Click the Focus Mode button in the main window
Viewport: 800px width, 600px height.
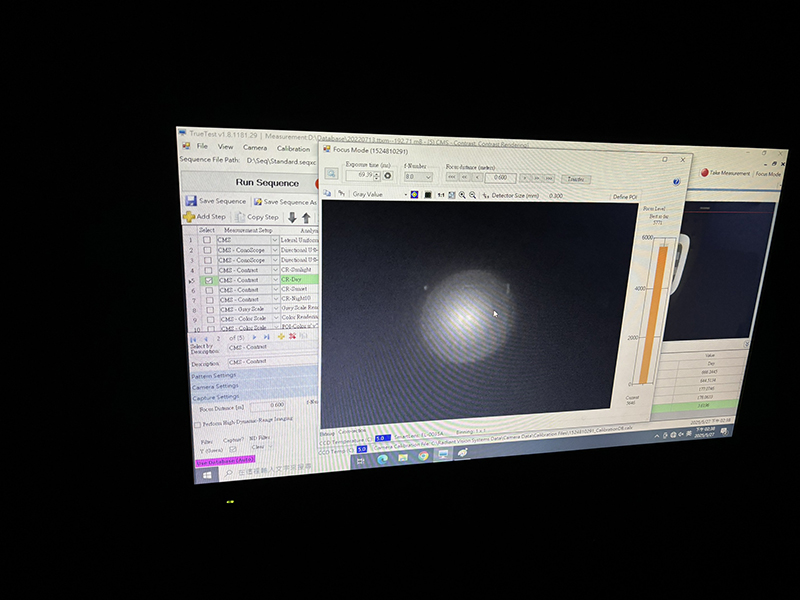(x=768, y=174)
